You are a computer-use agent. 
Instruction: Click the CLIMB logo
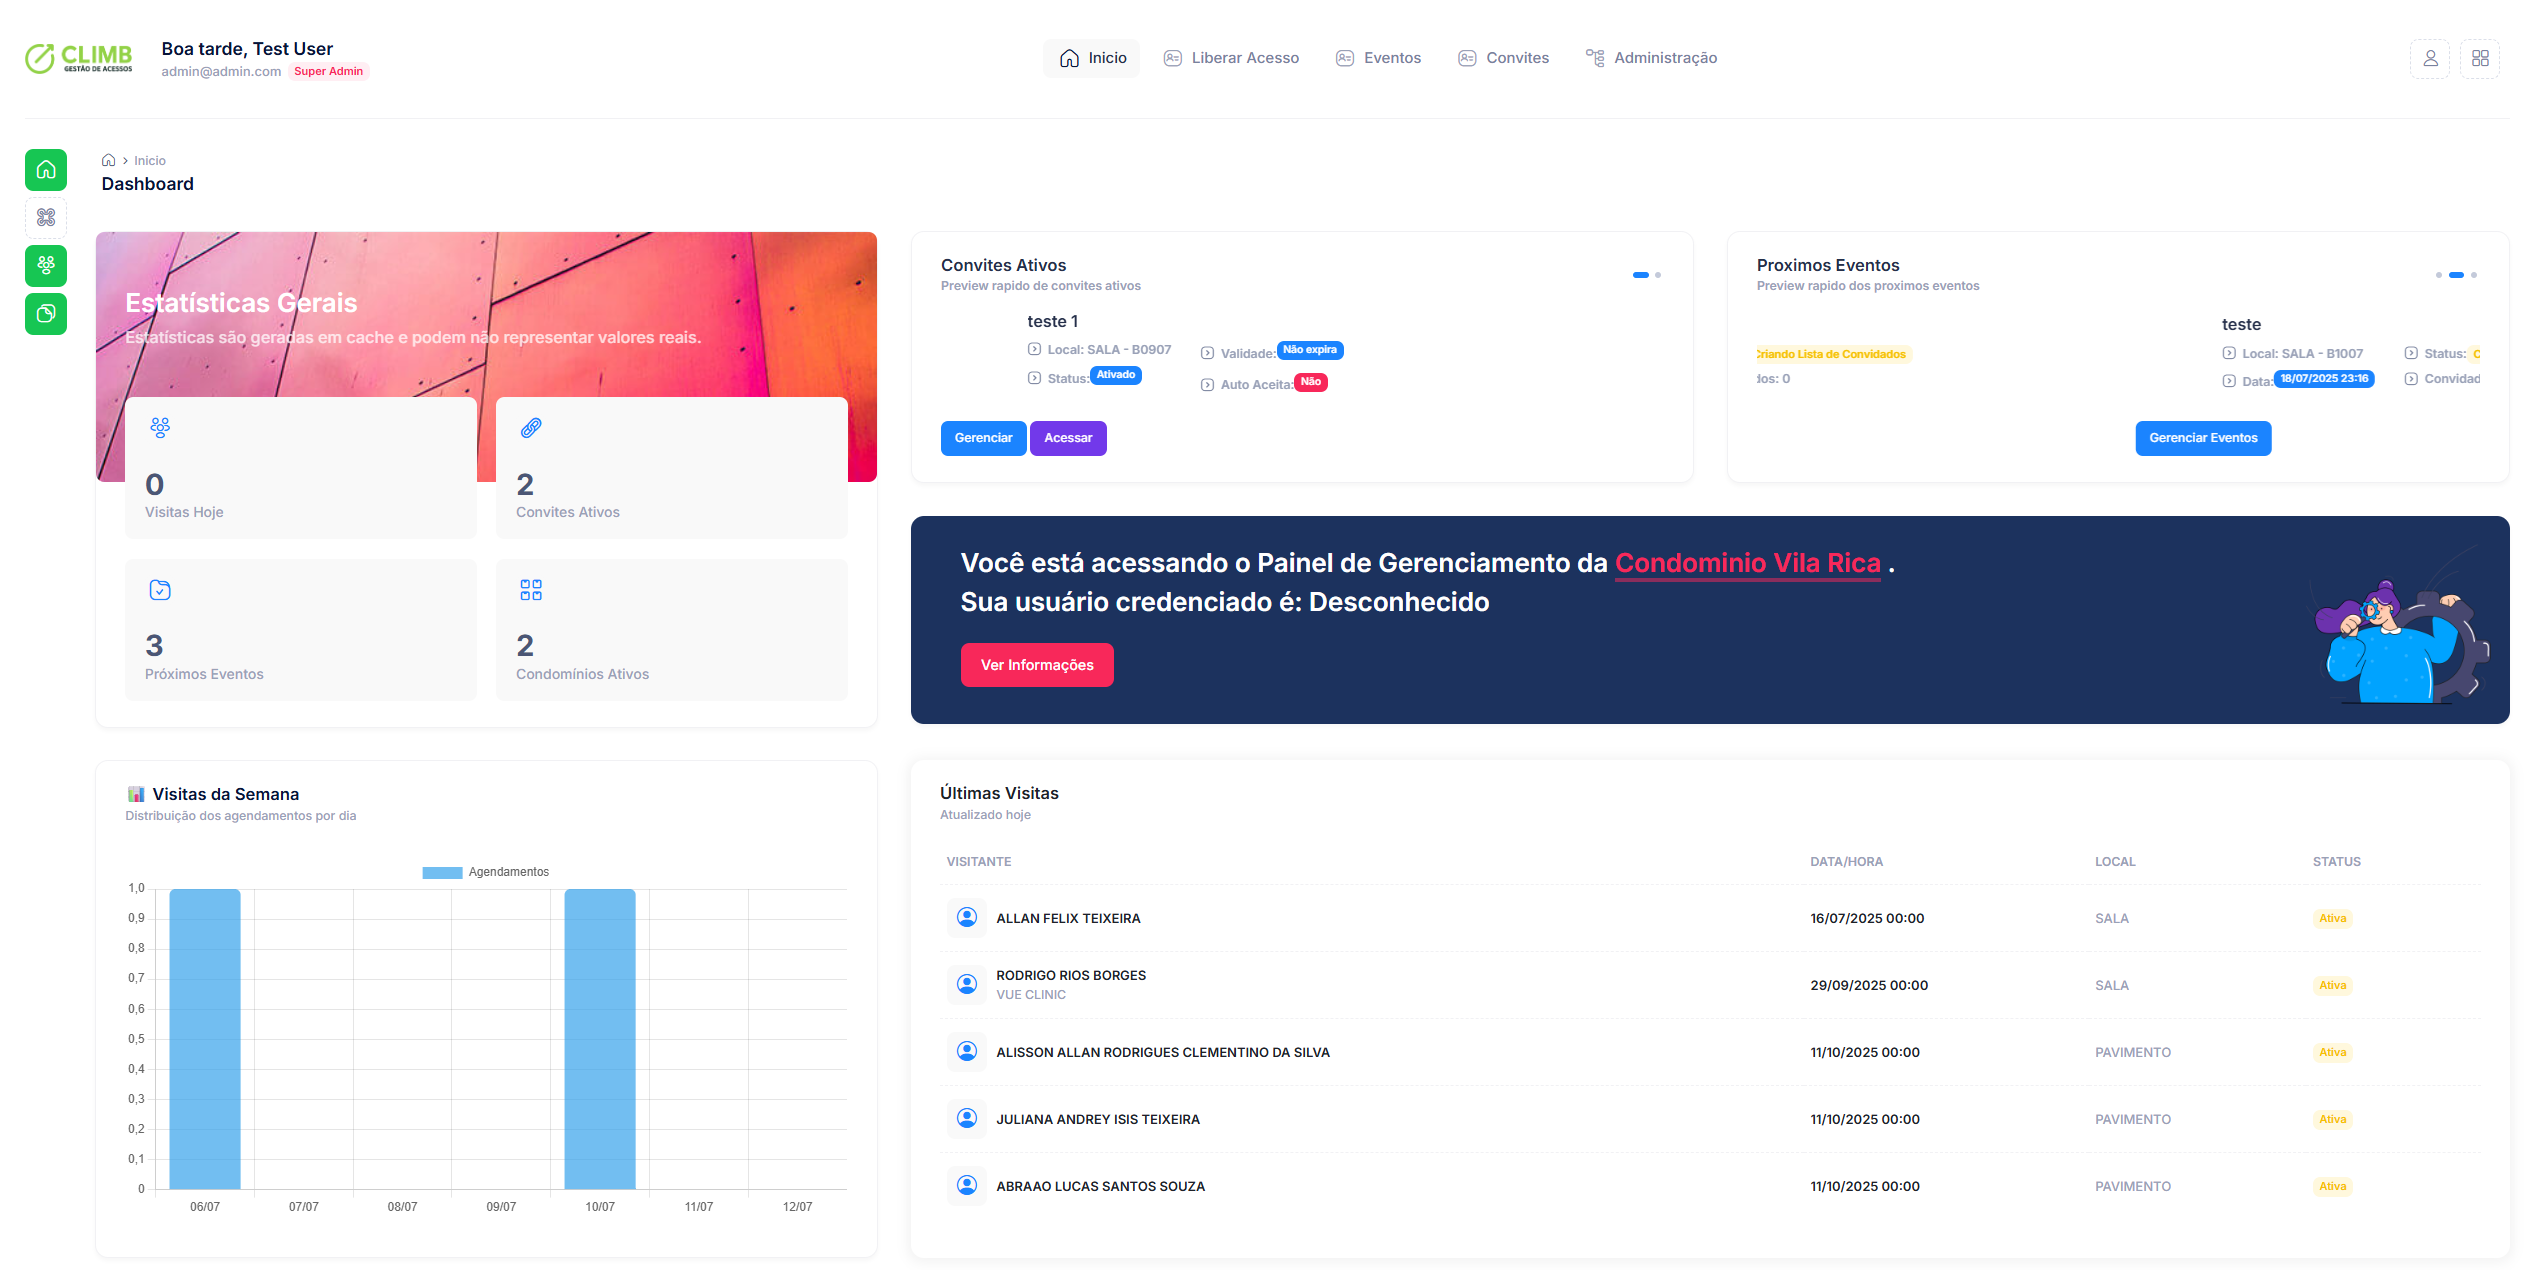pos(80,58)
